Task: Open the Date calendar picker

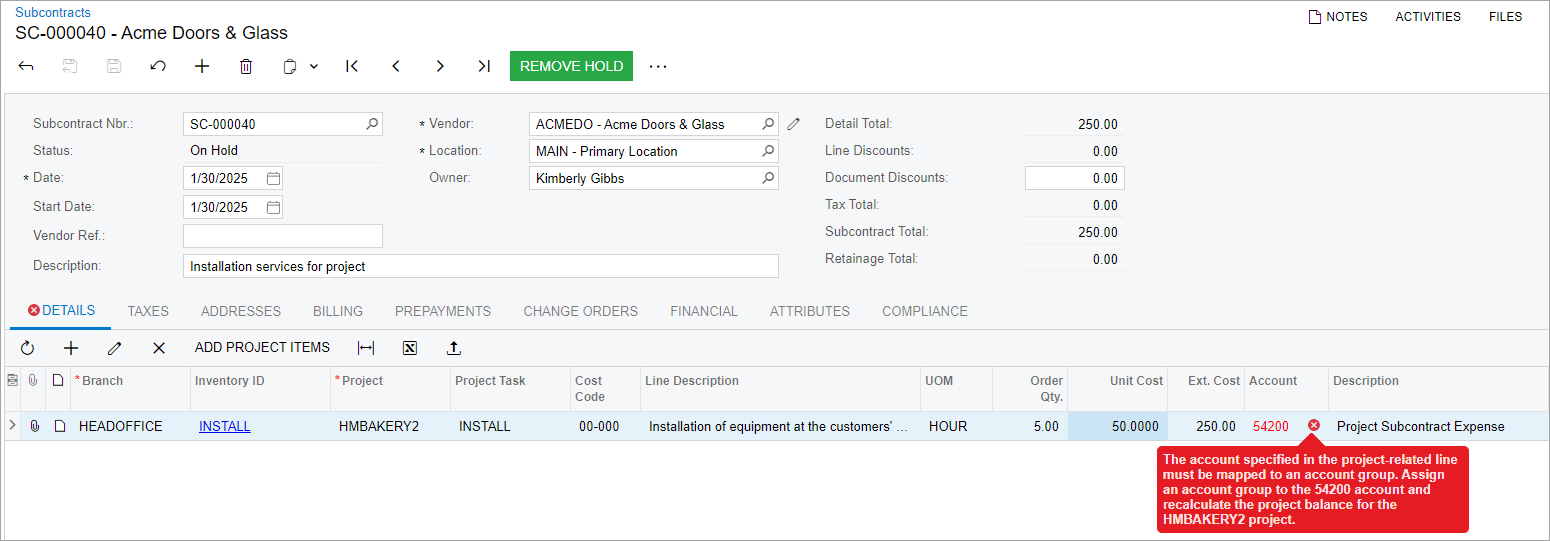Action: coord(273,179)
